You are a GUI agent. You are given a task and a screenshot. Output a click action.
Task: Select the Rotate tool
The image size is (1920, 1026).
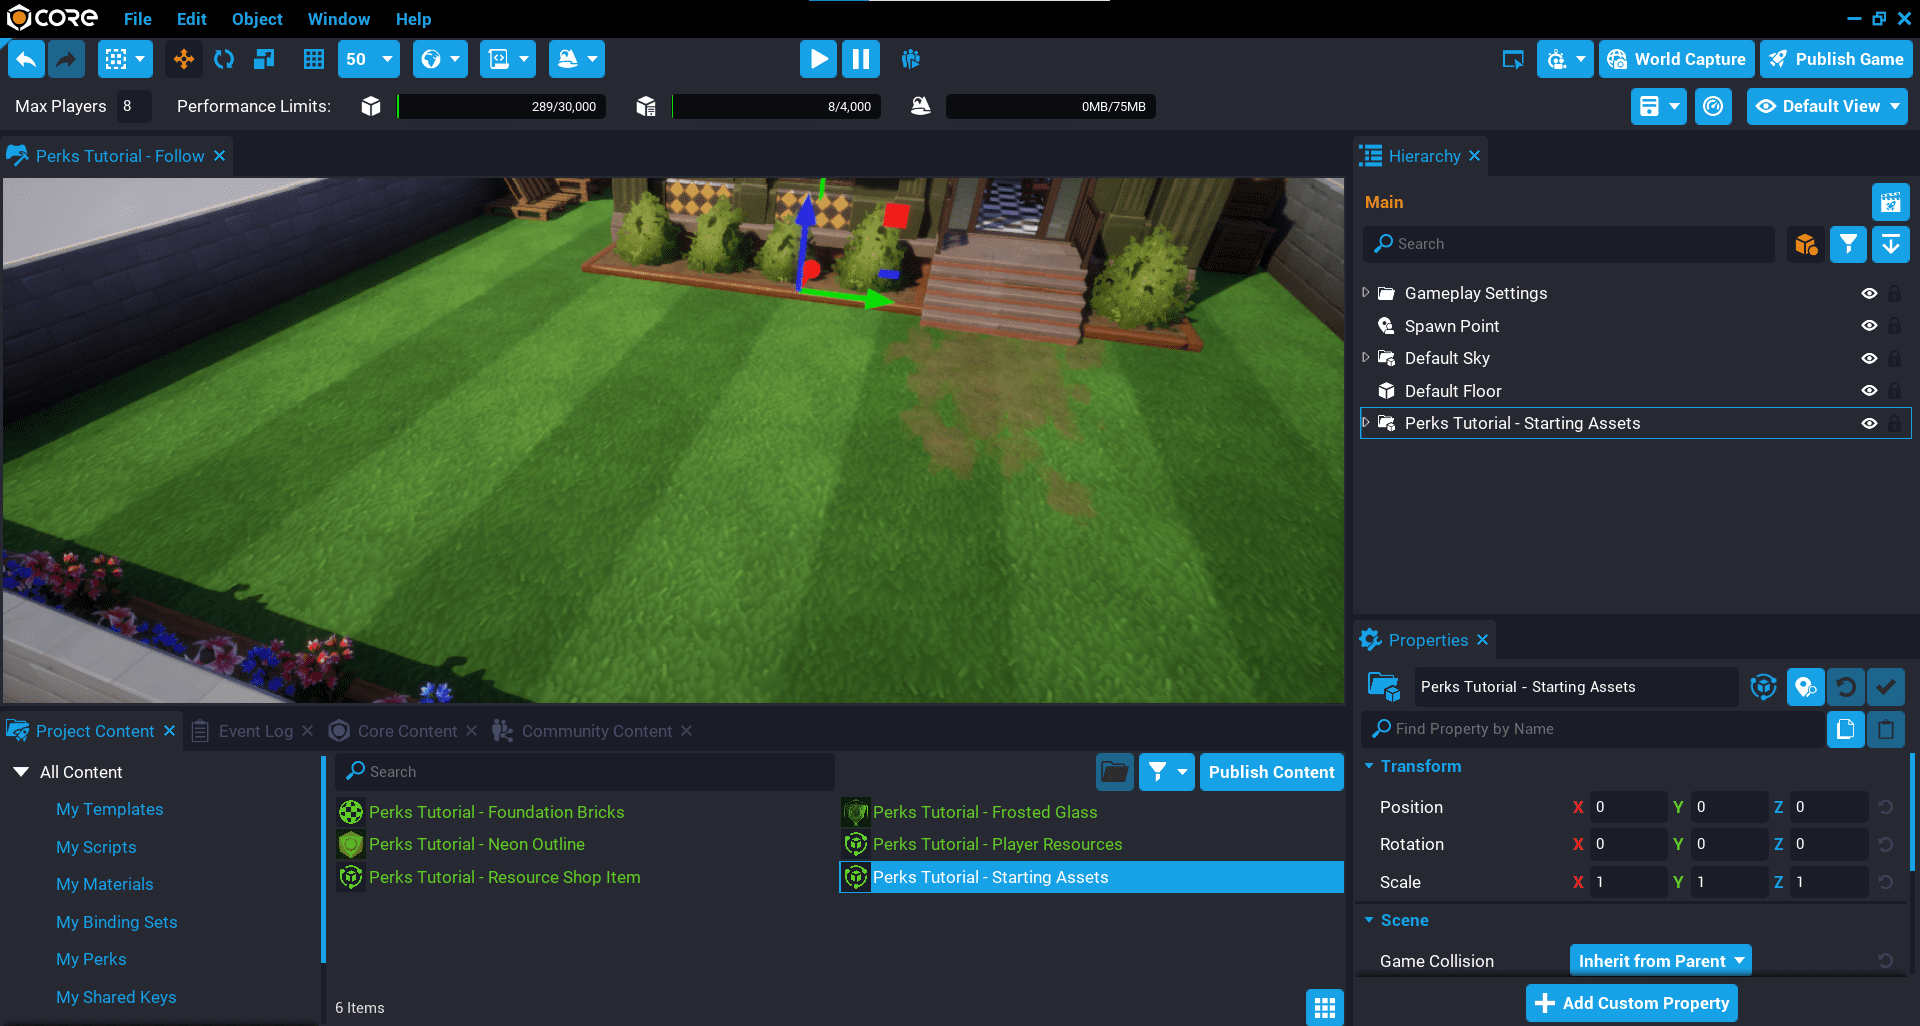click(224, 59)
